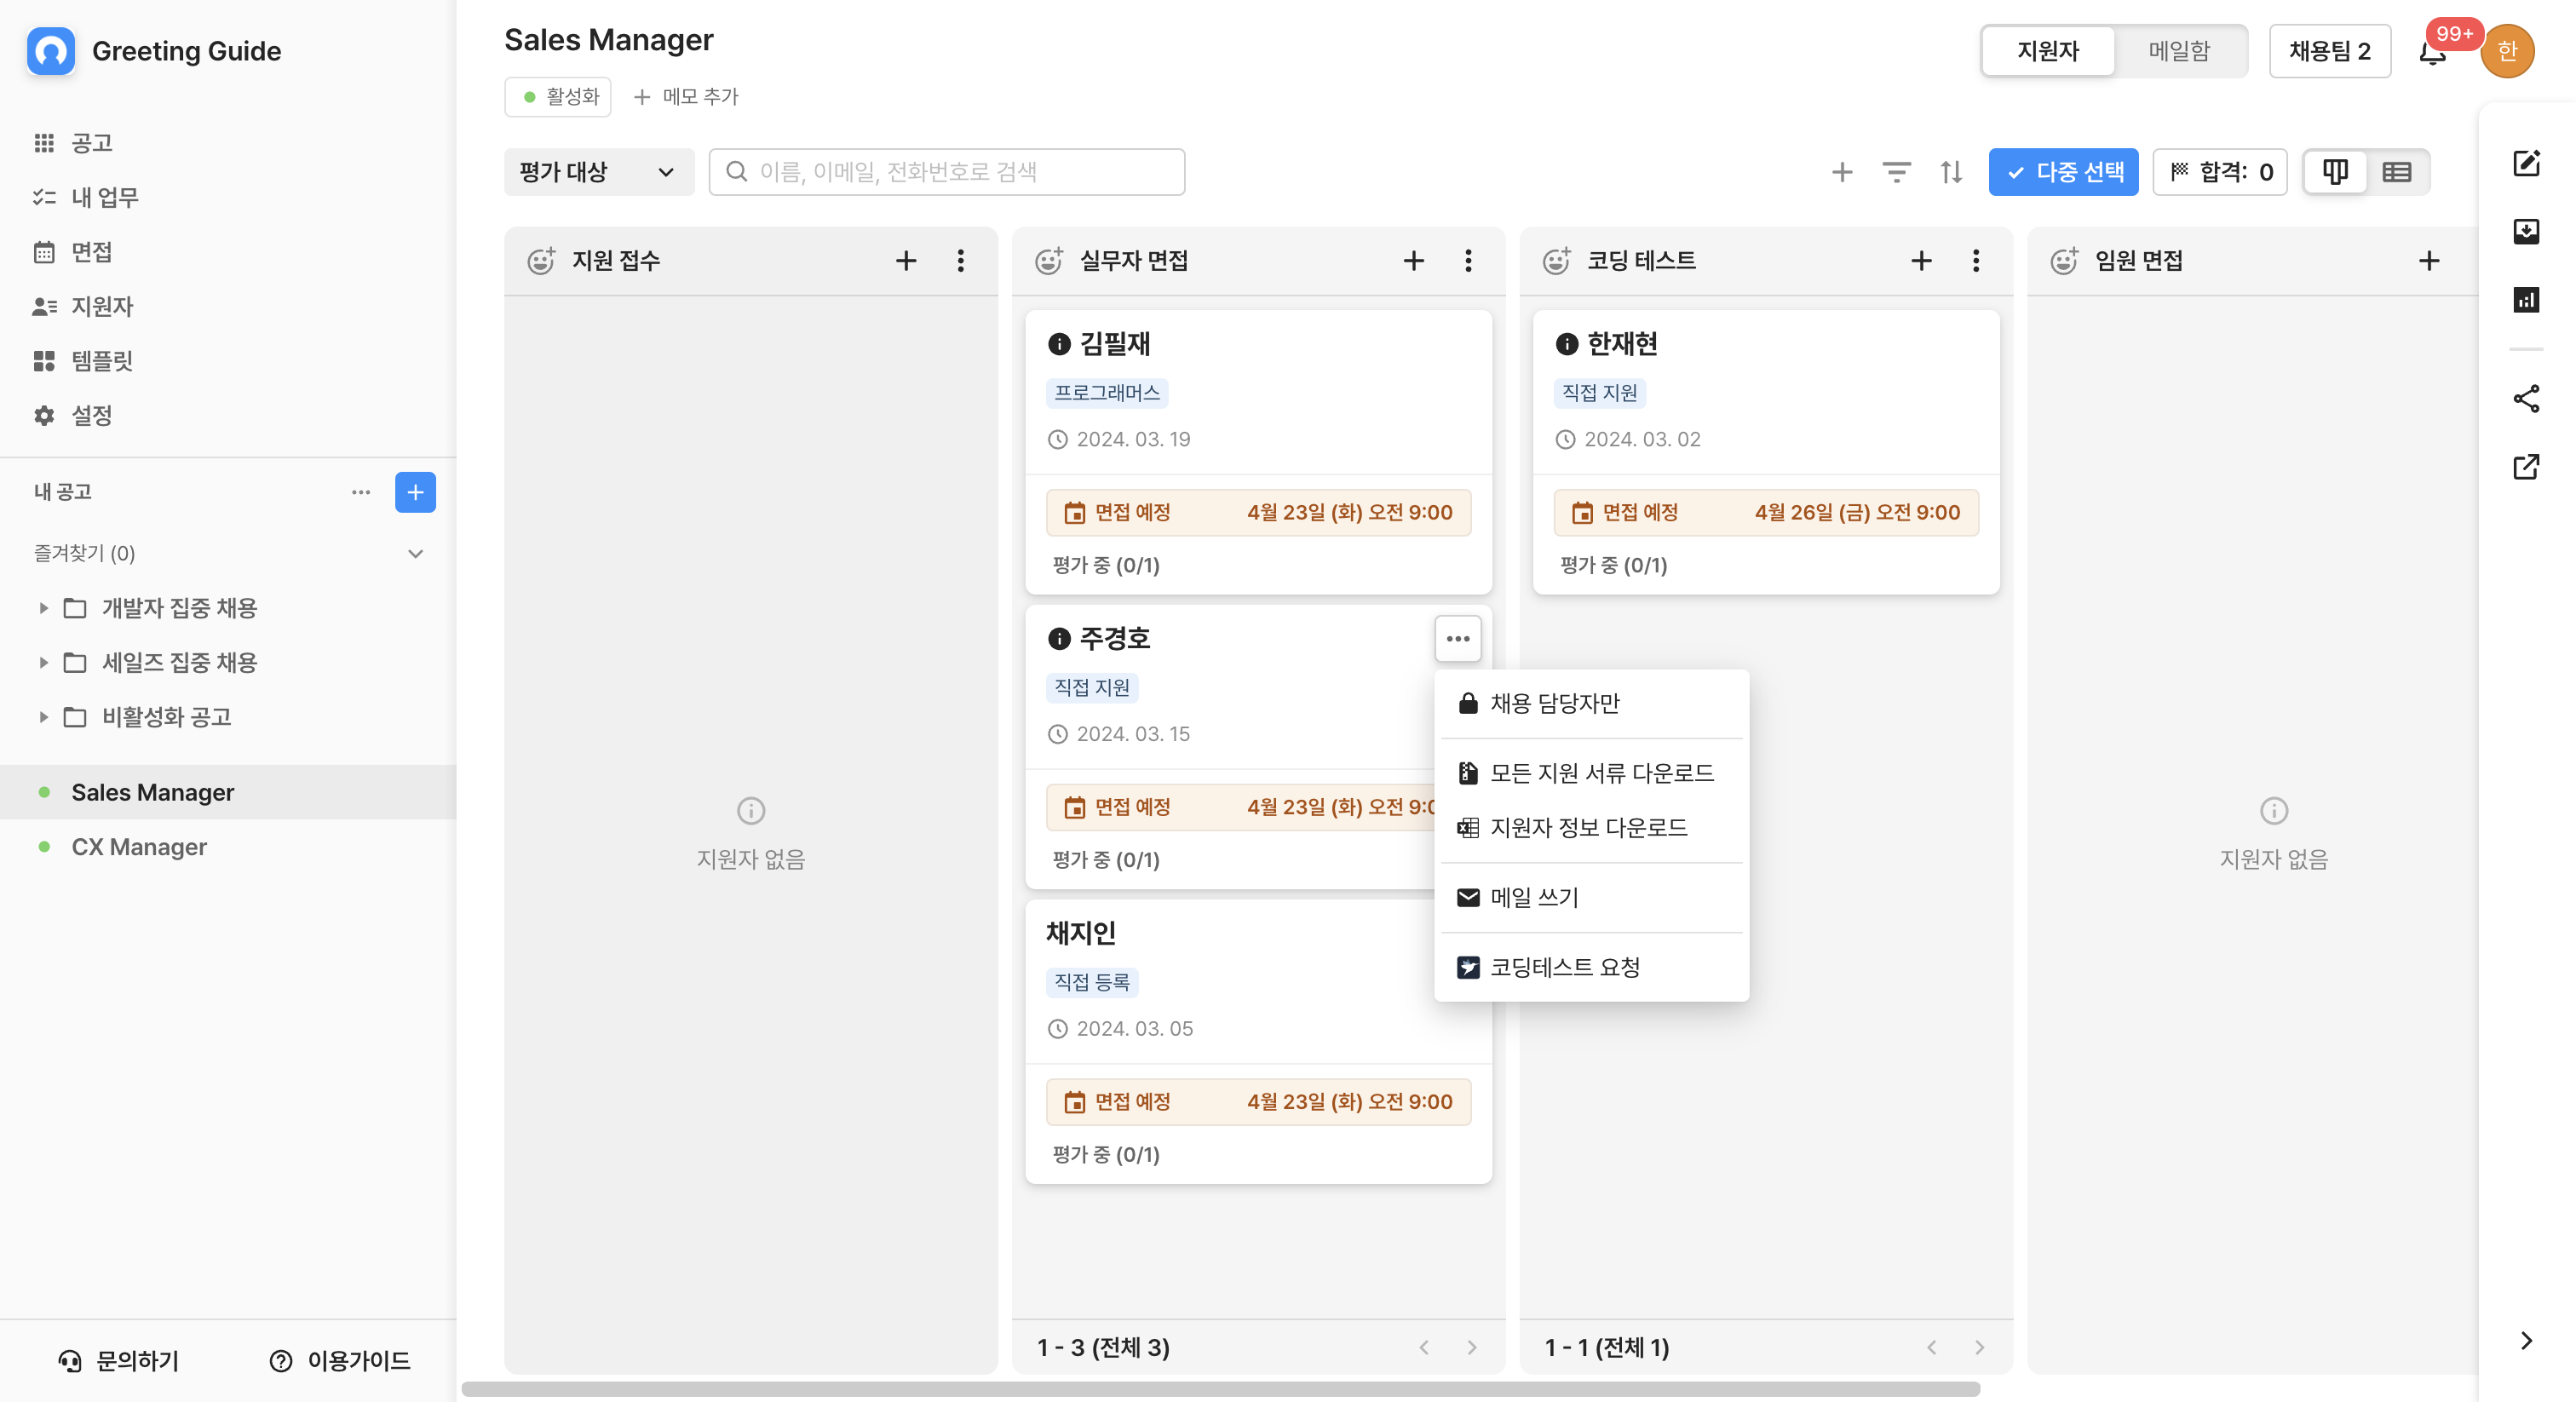Click the 실무자 면접 column evaluator icon

[x=1049, y=261]
